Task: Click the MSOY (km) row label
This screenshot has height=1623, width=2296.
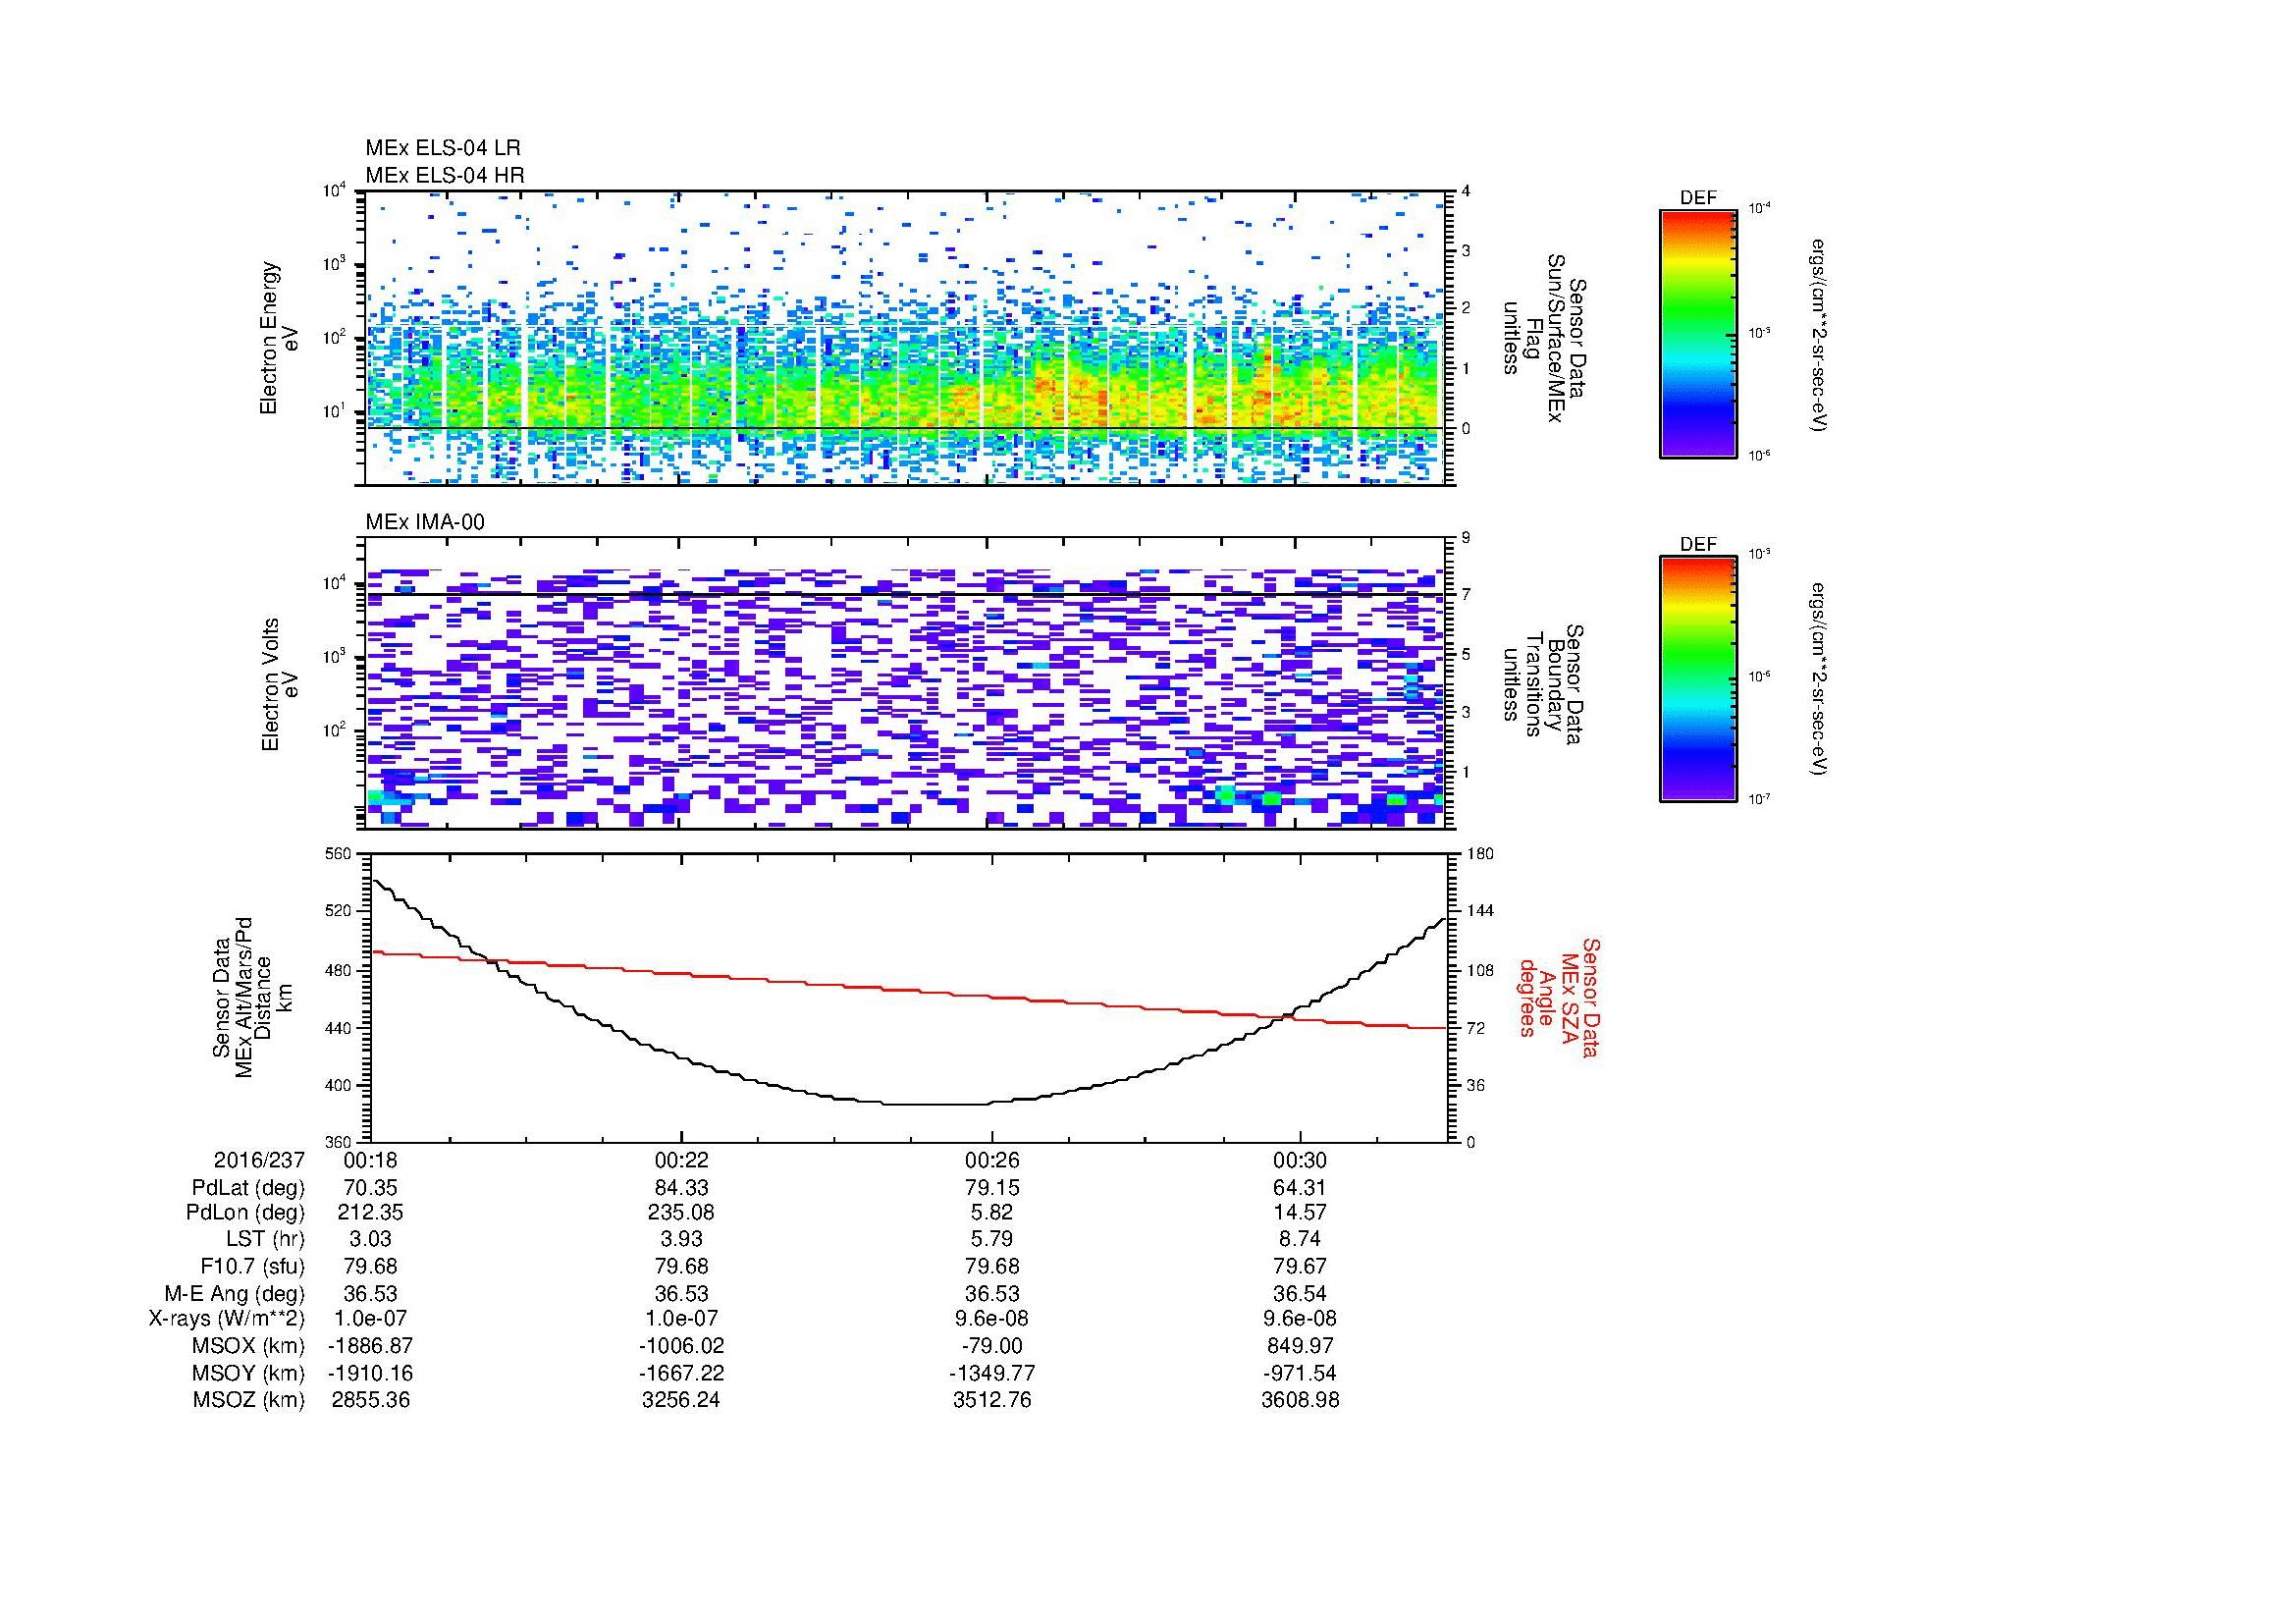Action: pos(248,1373)
